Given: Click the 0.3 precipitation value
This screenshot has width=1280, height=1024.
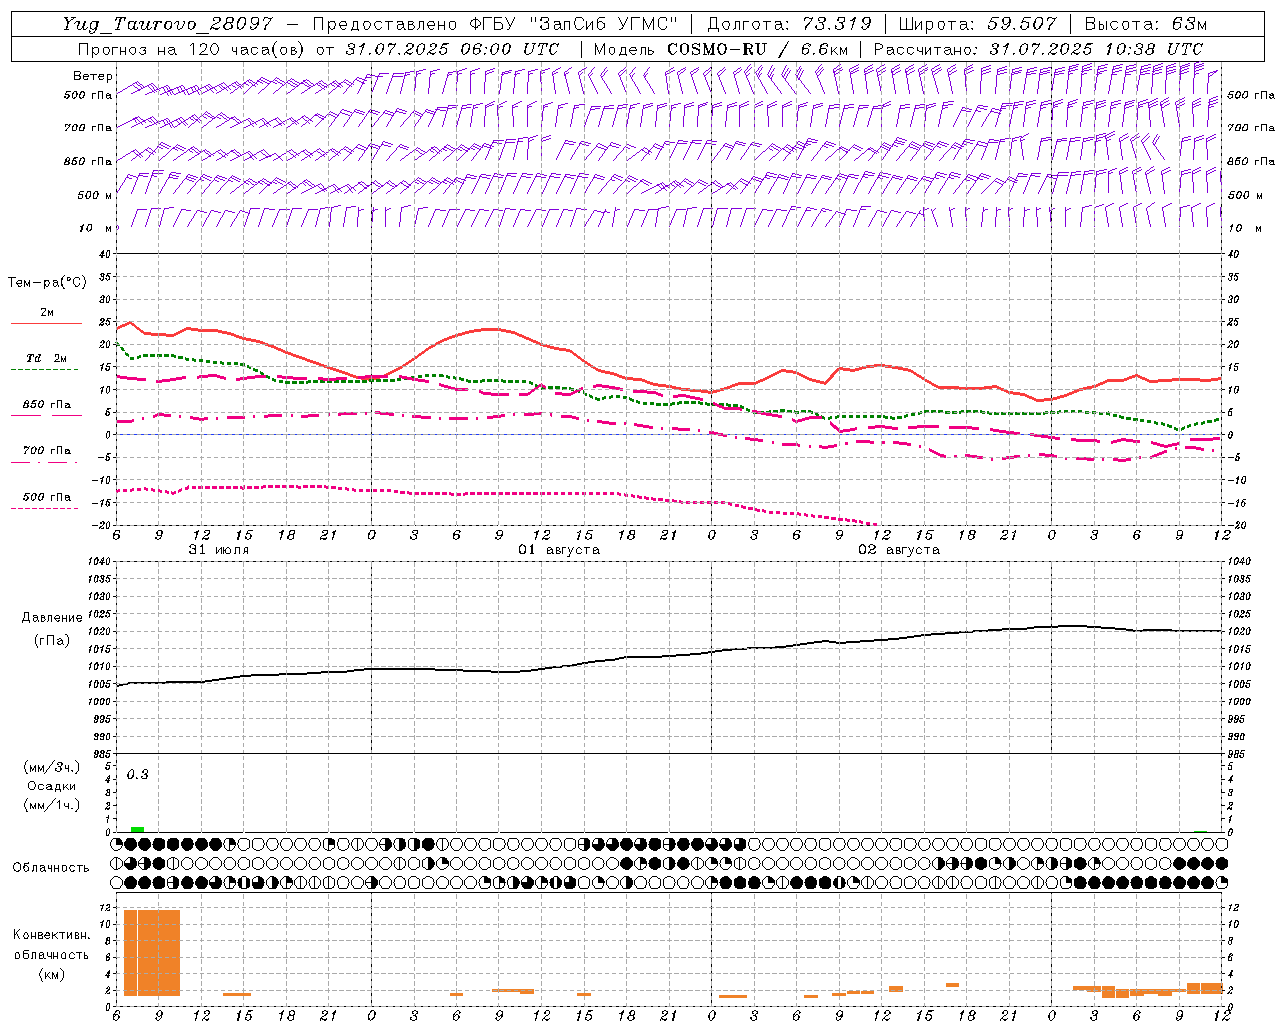Looking at the screenshot, I should pyautogui.click(x=137, y=775).
